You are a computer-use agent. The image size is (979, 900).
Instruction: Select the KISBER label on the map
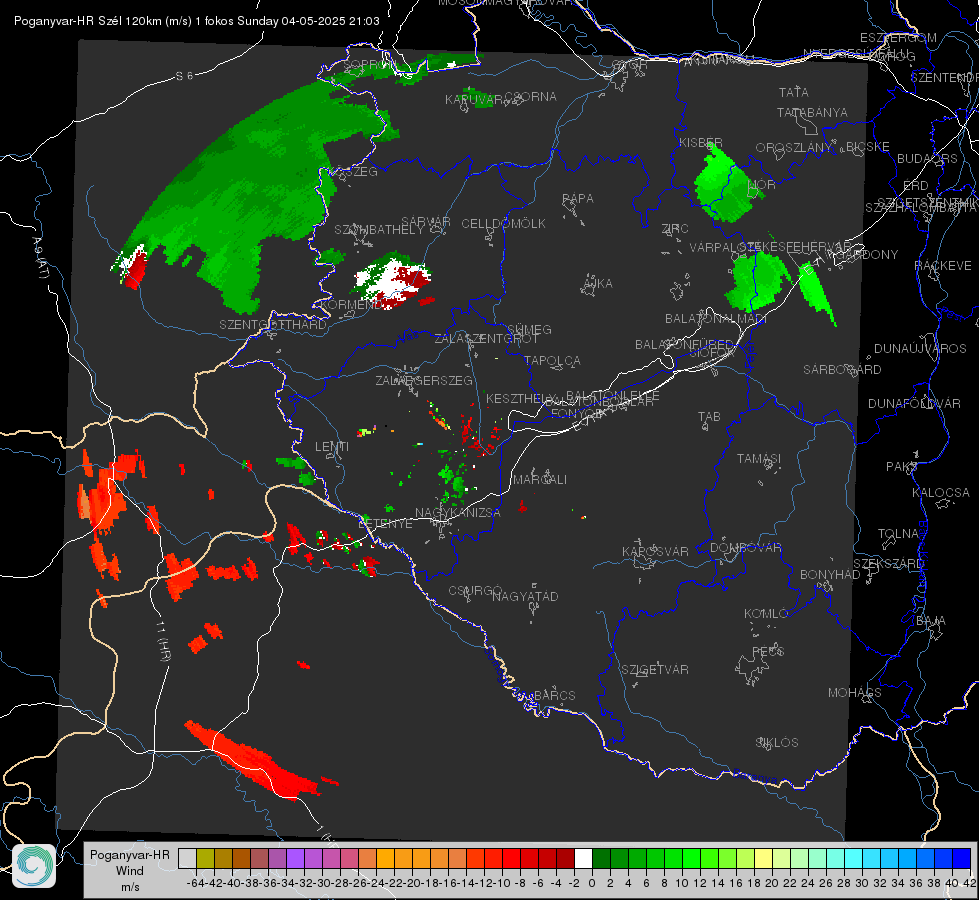701,143
